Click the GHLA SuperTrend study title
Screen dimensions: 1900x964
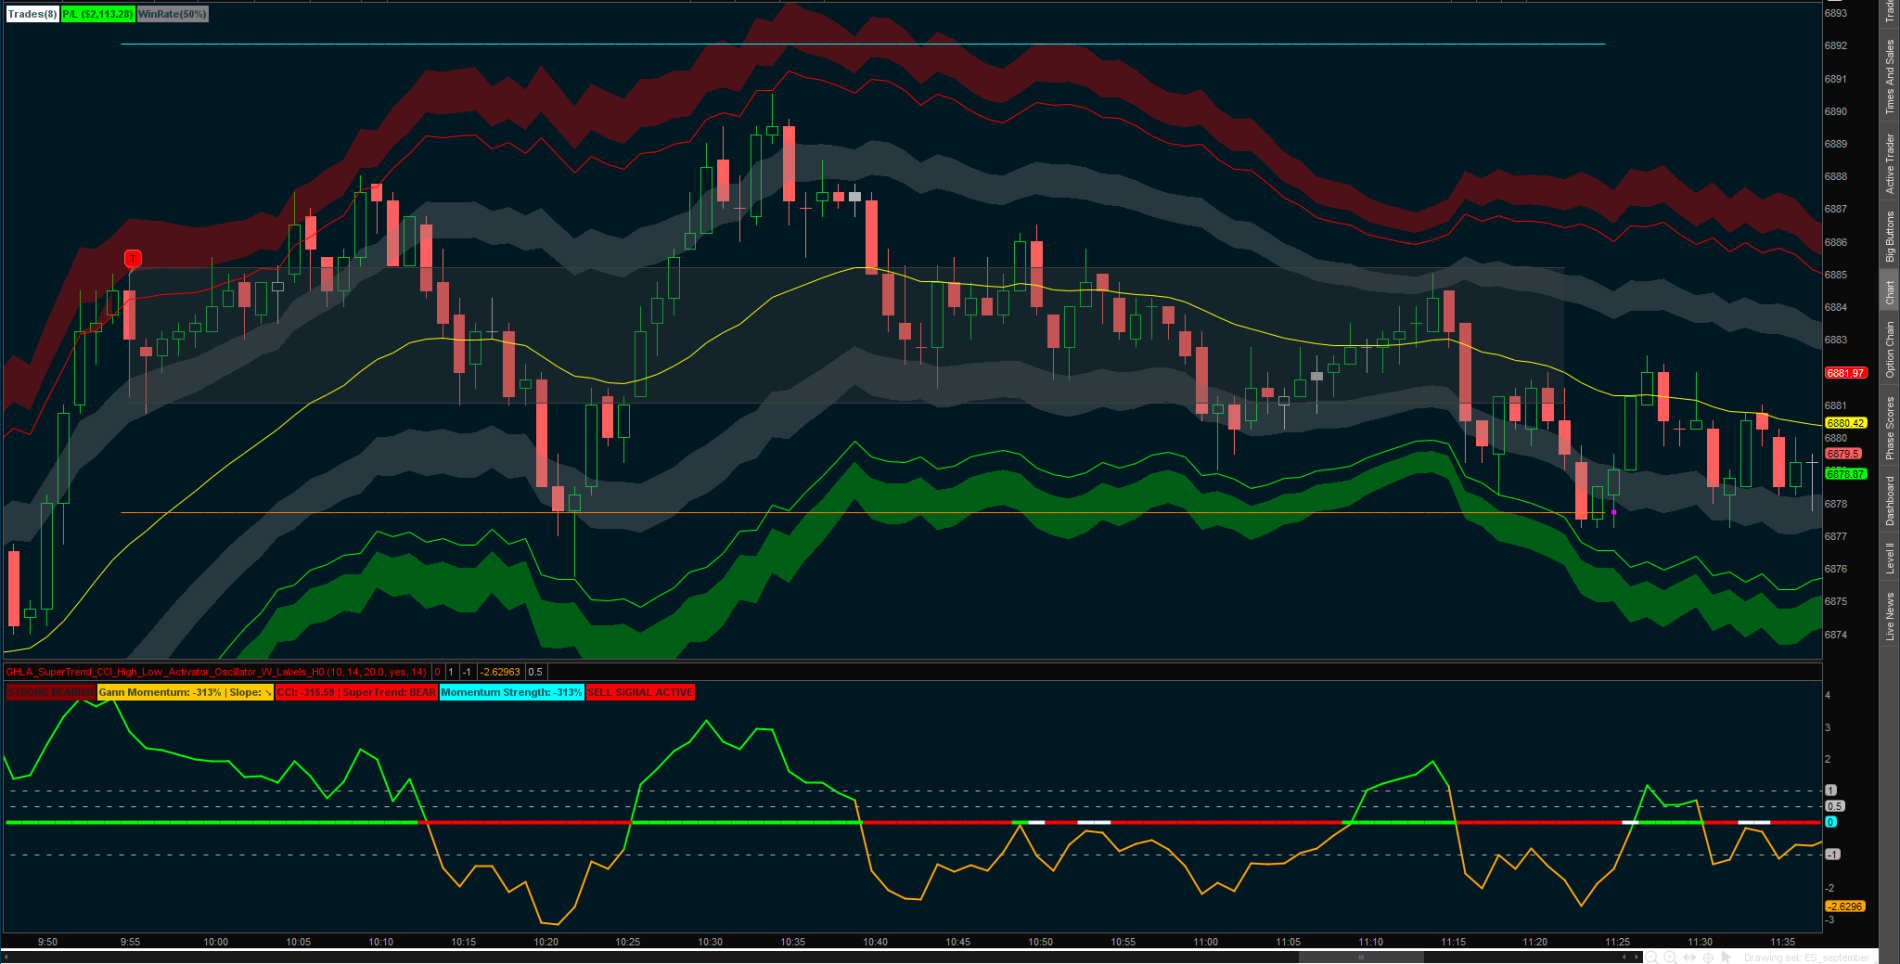216,672
